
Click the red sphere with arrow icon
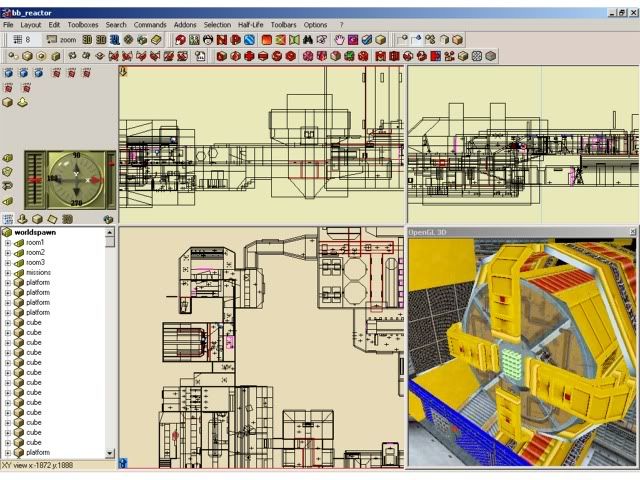click(x=180, y=40)
